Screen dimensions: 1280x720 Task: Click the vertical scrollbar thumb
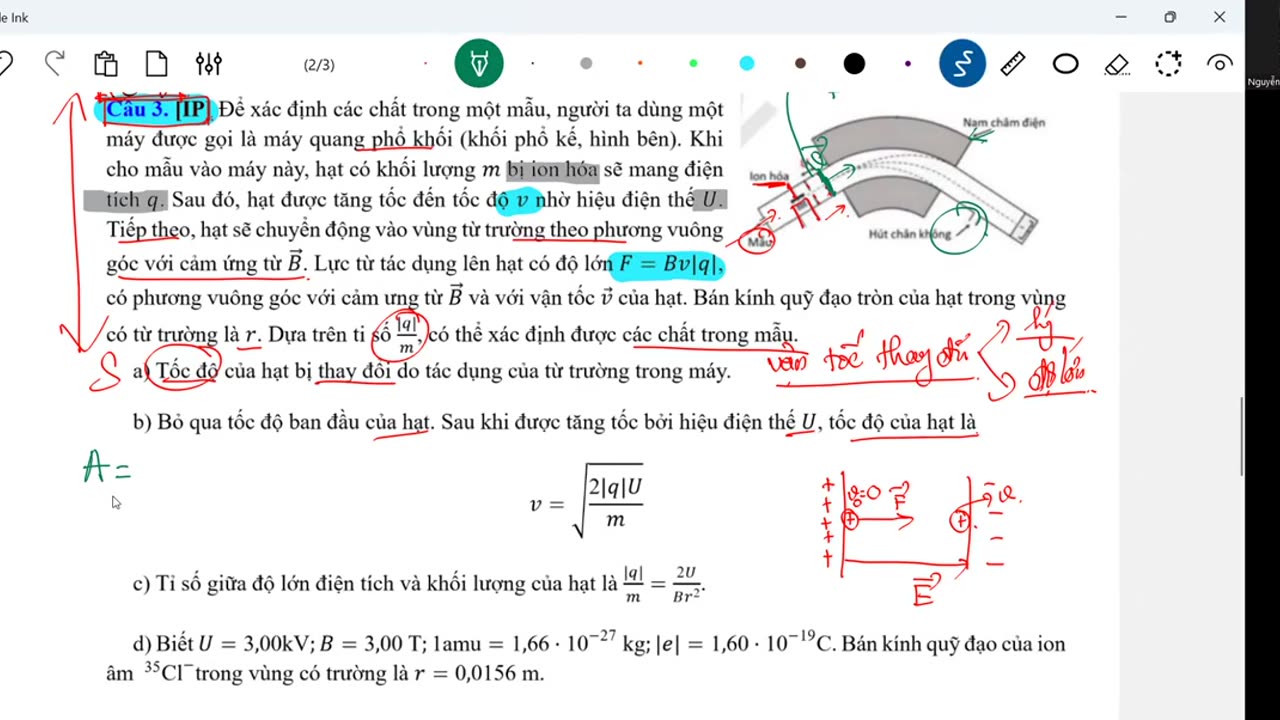coord(1242,437)
